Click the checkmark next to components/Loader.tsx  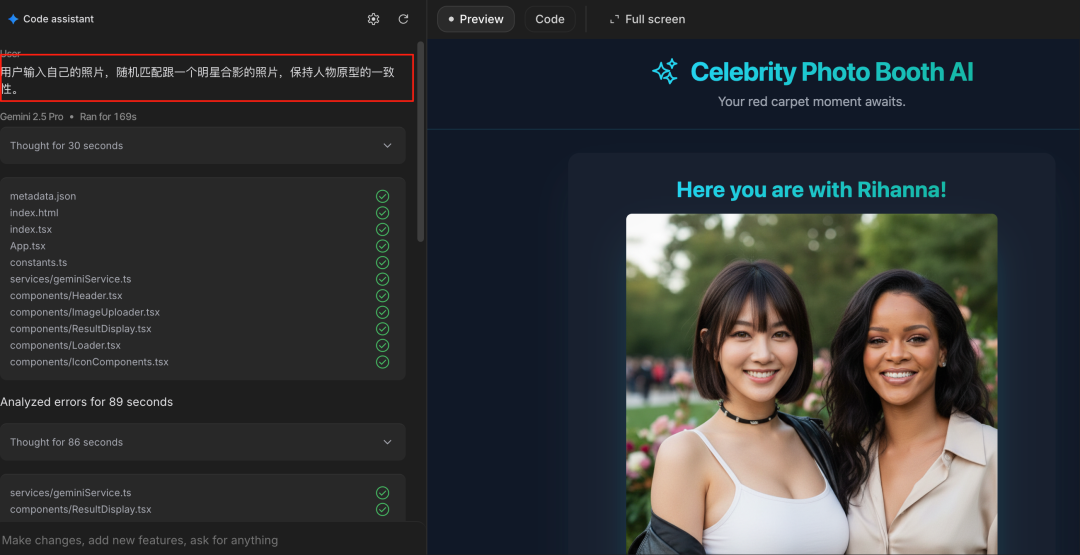pyautogui.click(x=382, y=345)
